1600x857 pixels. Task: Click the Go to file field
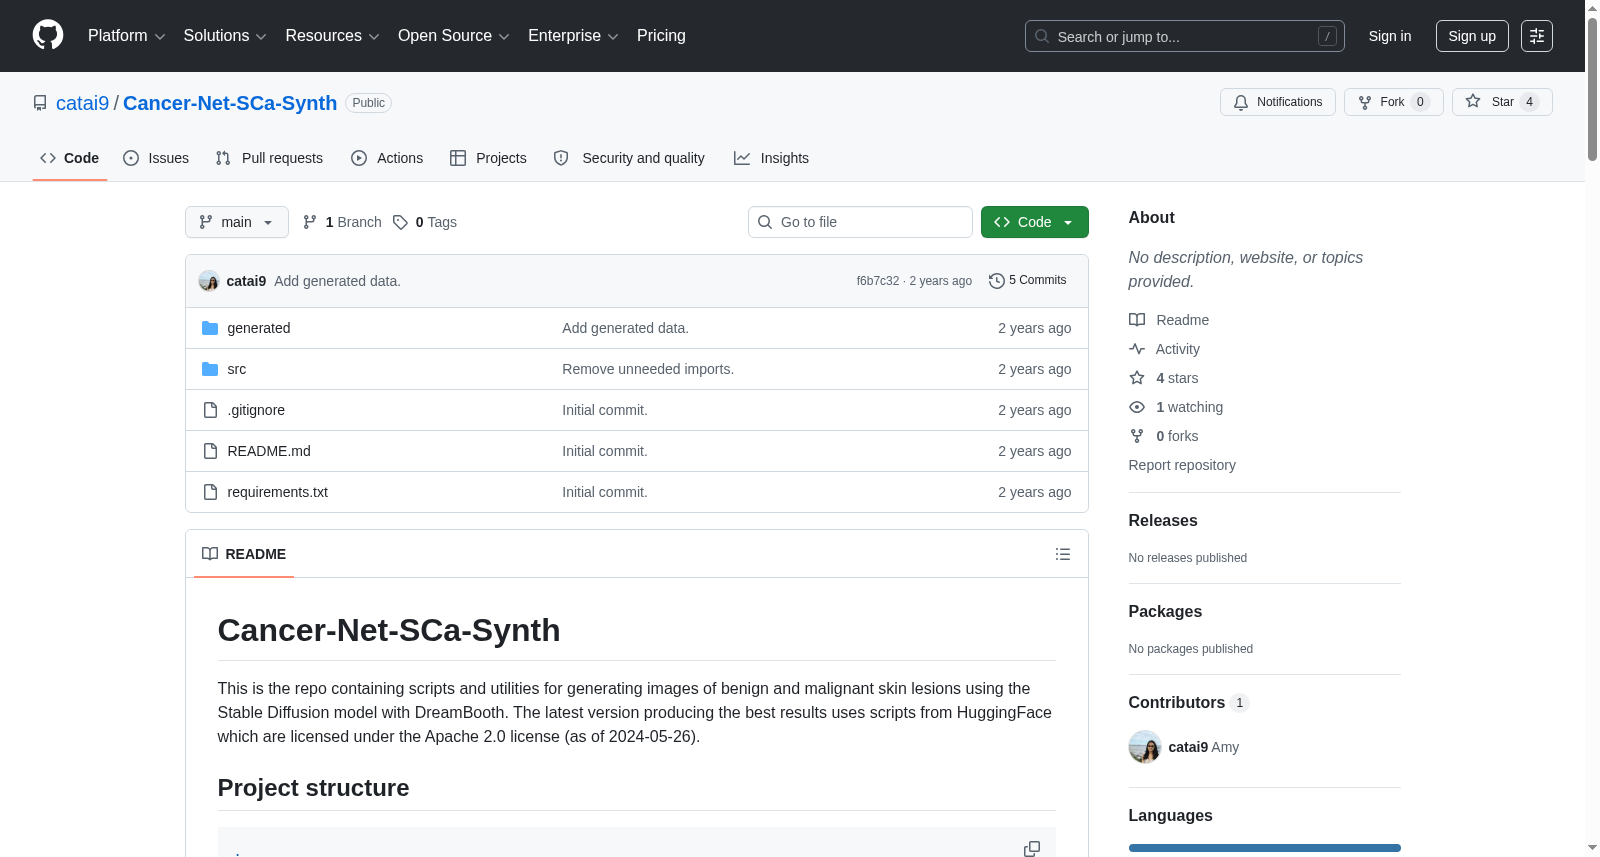click(x=860, y=222)
